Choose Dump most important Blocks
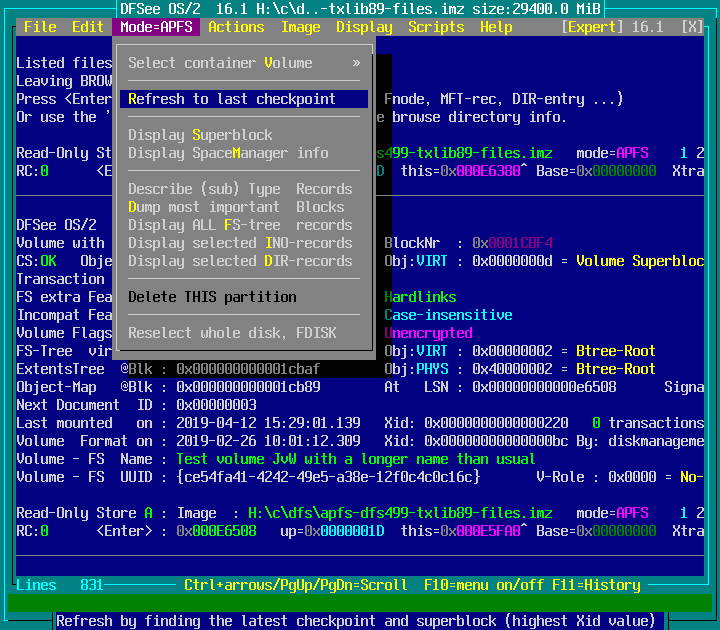 [236, 207]
